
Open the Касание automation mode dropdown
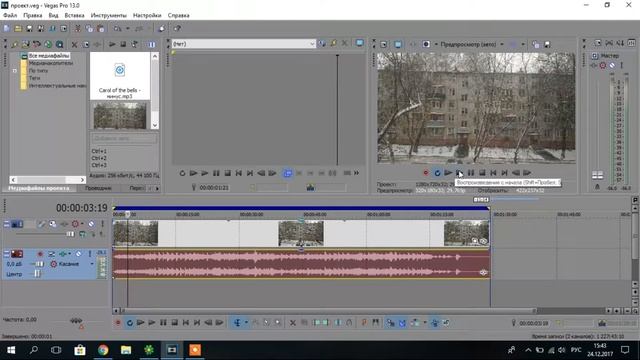coord(92,264)
